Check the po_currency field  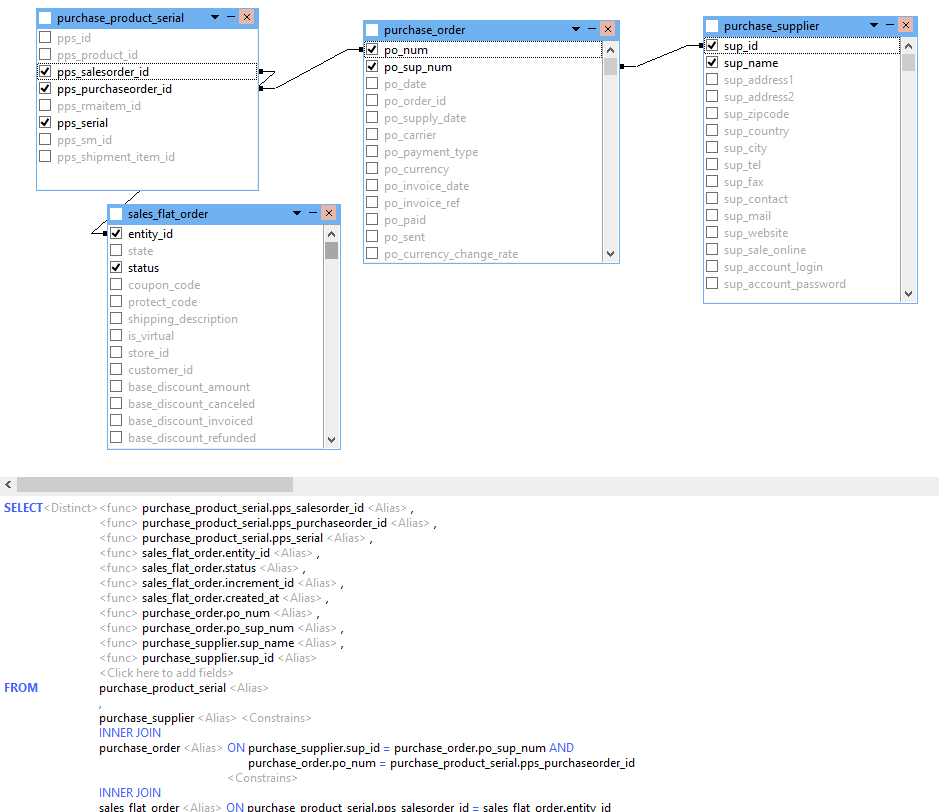pos(372,168)
